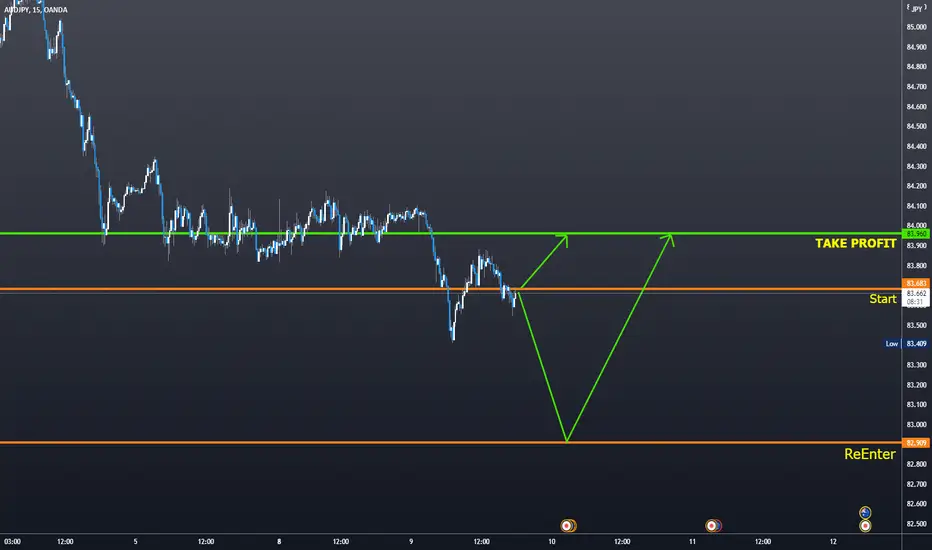Image resolution: width=932 pixels, height=550 pixels.
Task: Open the Japan economic event icon near day 10
Action: [x=567, y=526]
